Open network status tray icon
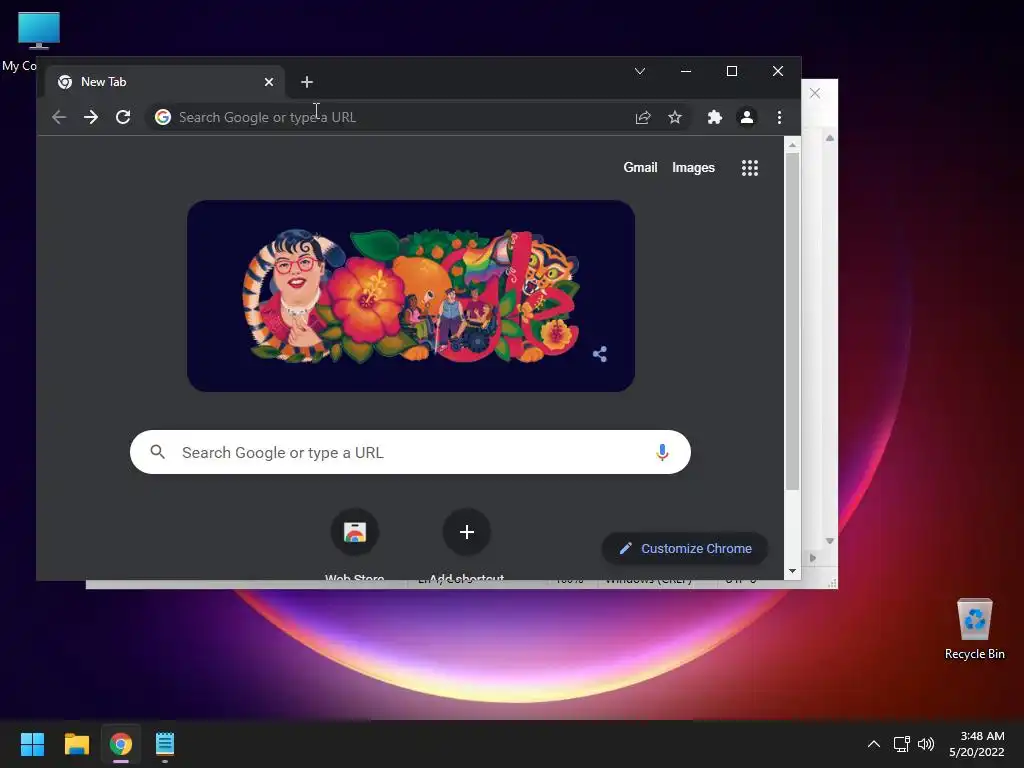This screenshot has height=768, width=1024. tap(902, 744)
